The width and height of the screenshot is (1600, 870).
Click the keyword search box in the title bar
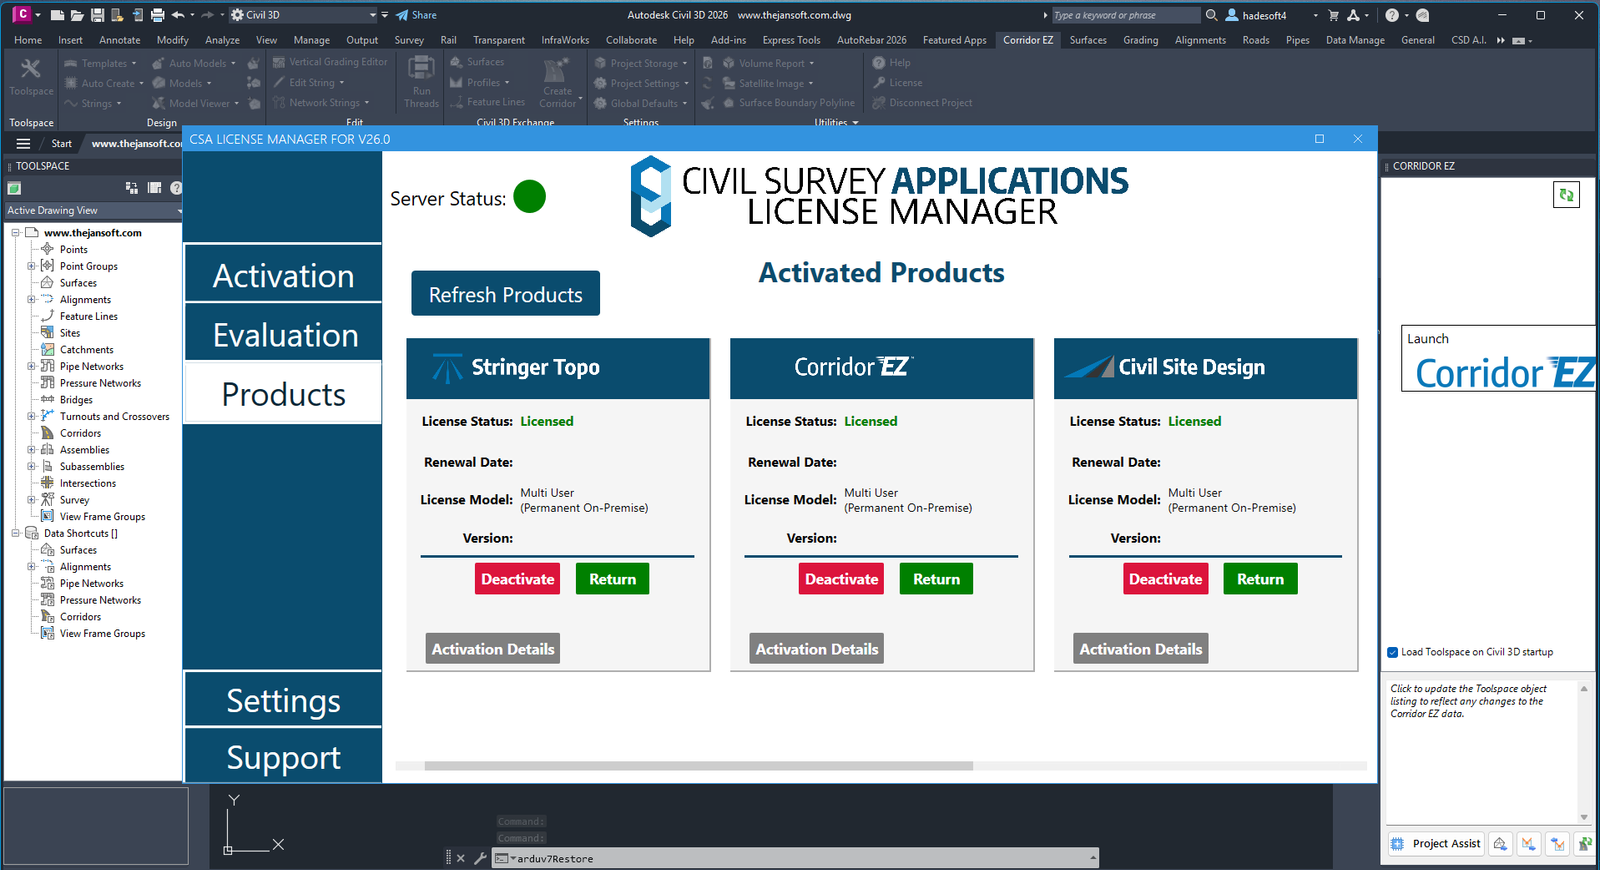[x=1125, y=15]
